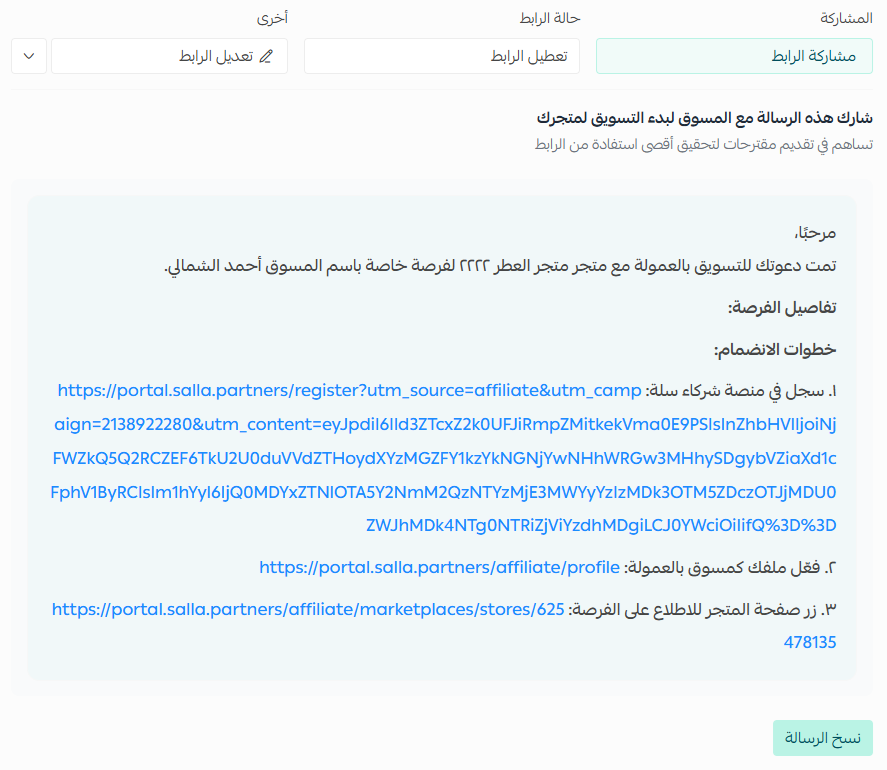The height and width of the screenshot is (770, 887).
Task: Click the تعطيل الرابط disable link button
Action: (442, 56)
